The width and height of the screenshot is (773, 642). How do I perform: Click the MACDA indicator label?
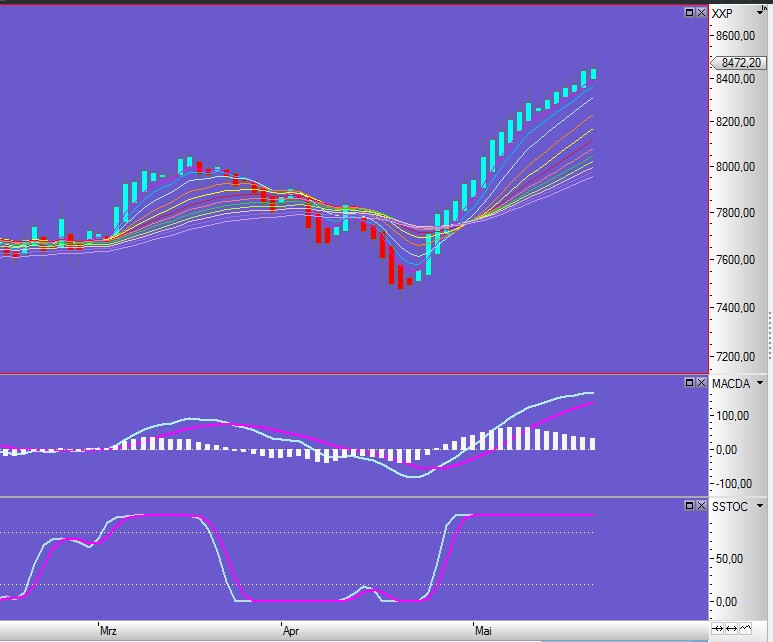731,384
